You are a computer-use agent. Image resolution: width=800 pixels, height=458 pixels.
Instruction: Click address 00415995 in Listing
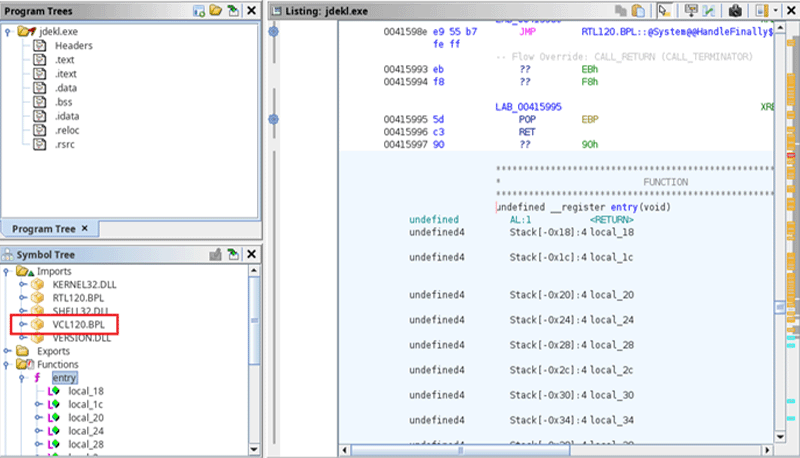point(405,119)
